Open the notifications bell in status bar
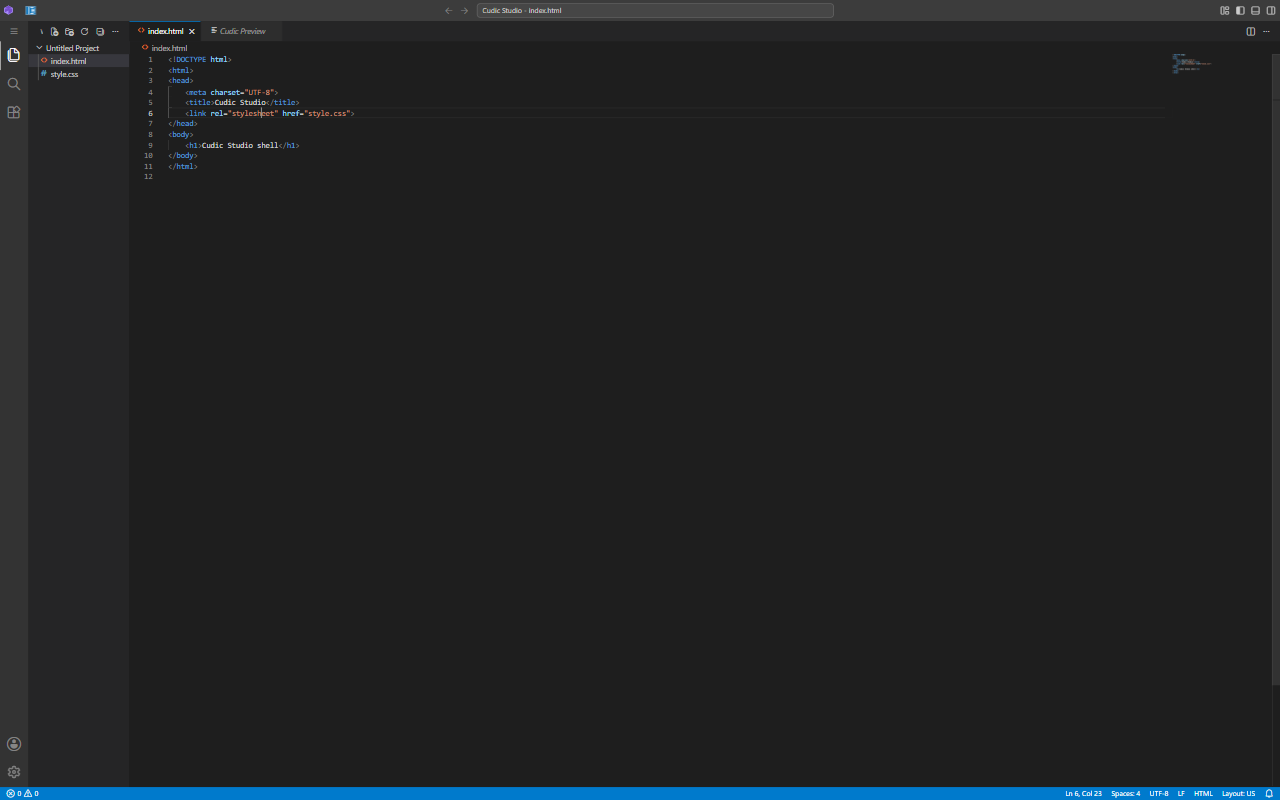 tap(1269, 793)
